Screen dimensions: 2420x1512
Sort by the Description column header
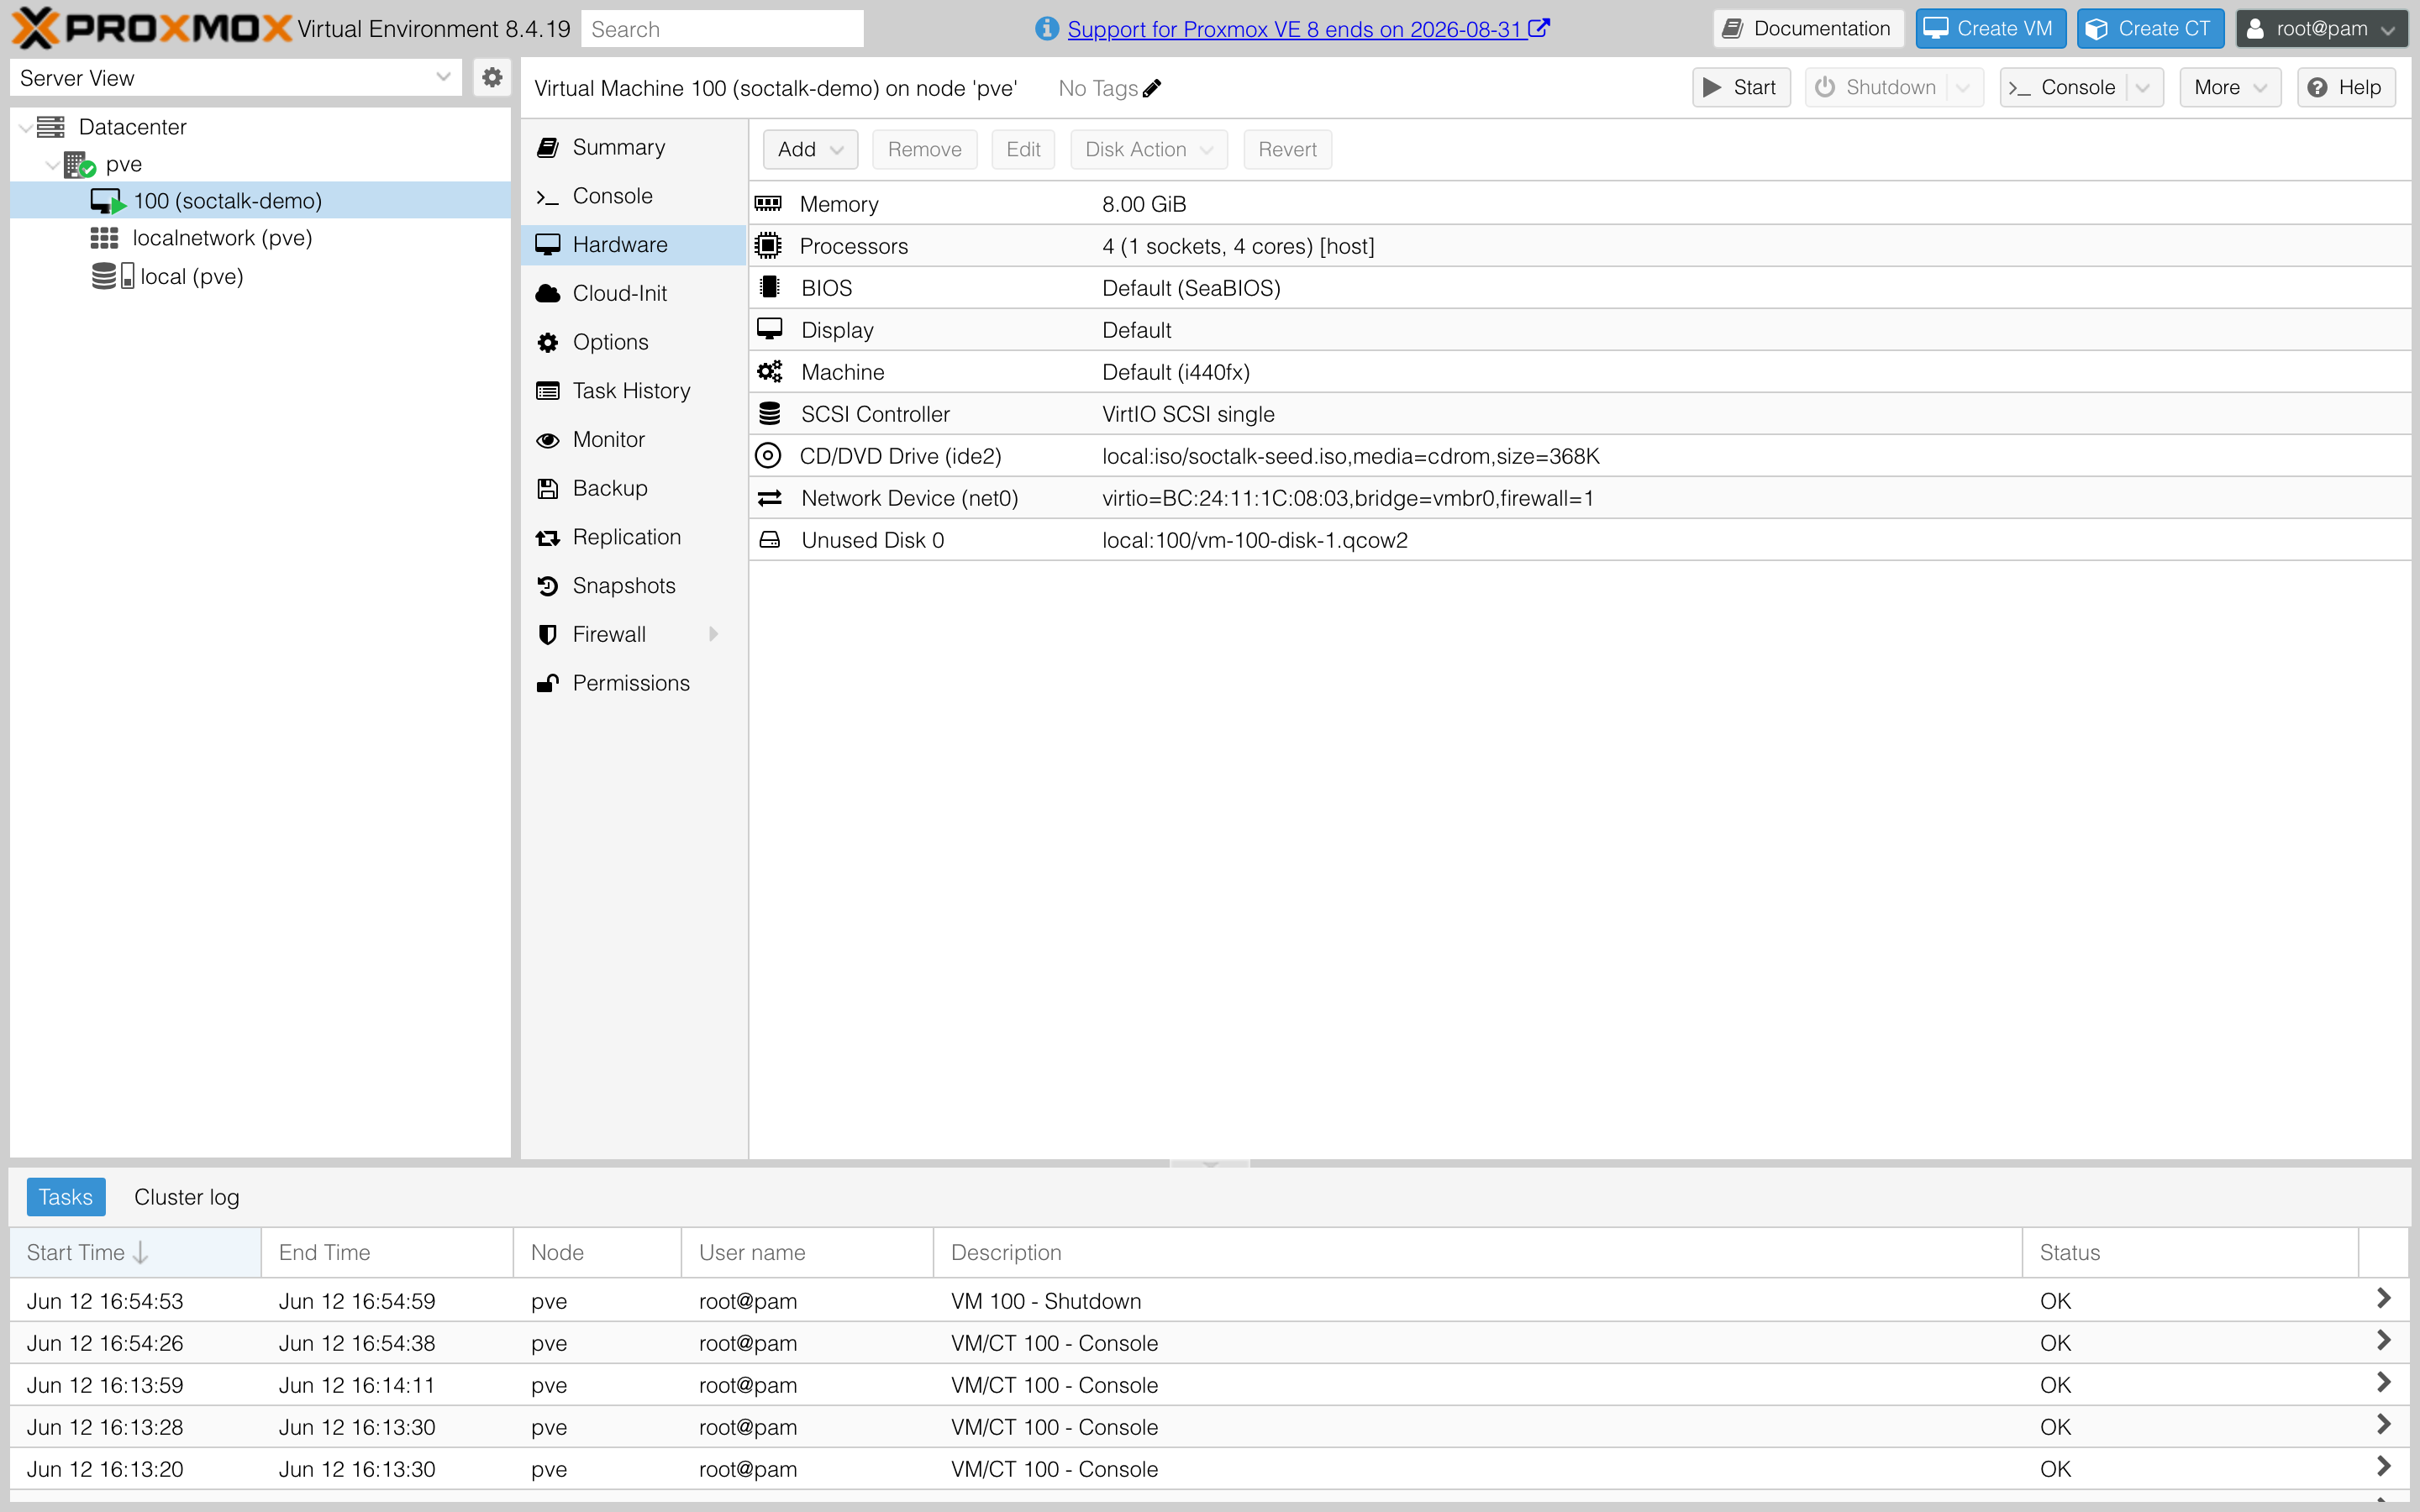click(x=1478, y=1252)
